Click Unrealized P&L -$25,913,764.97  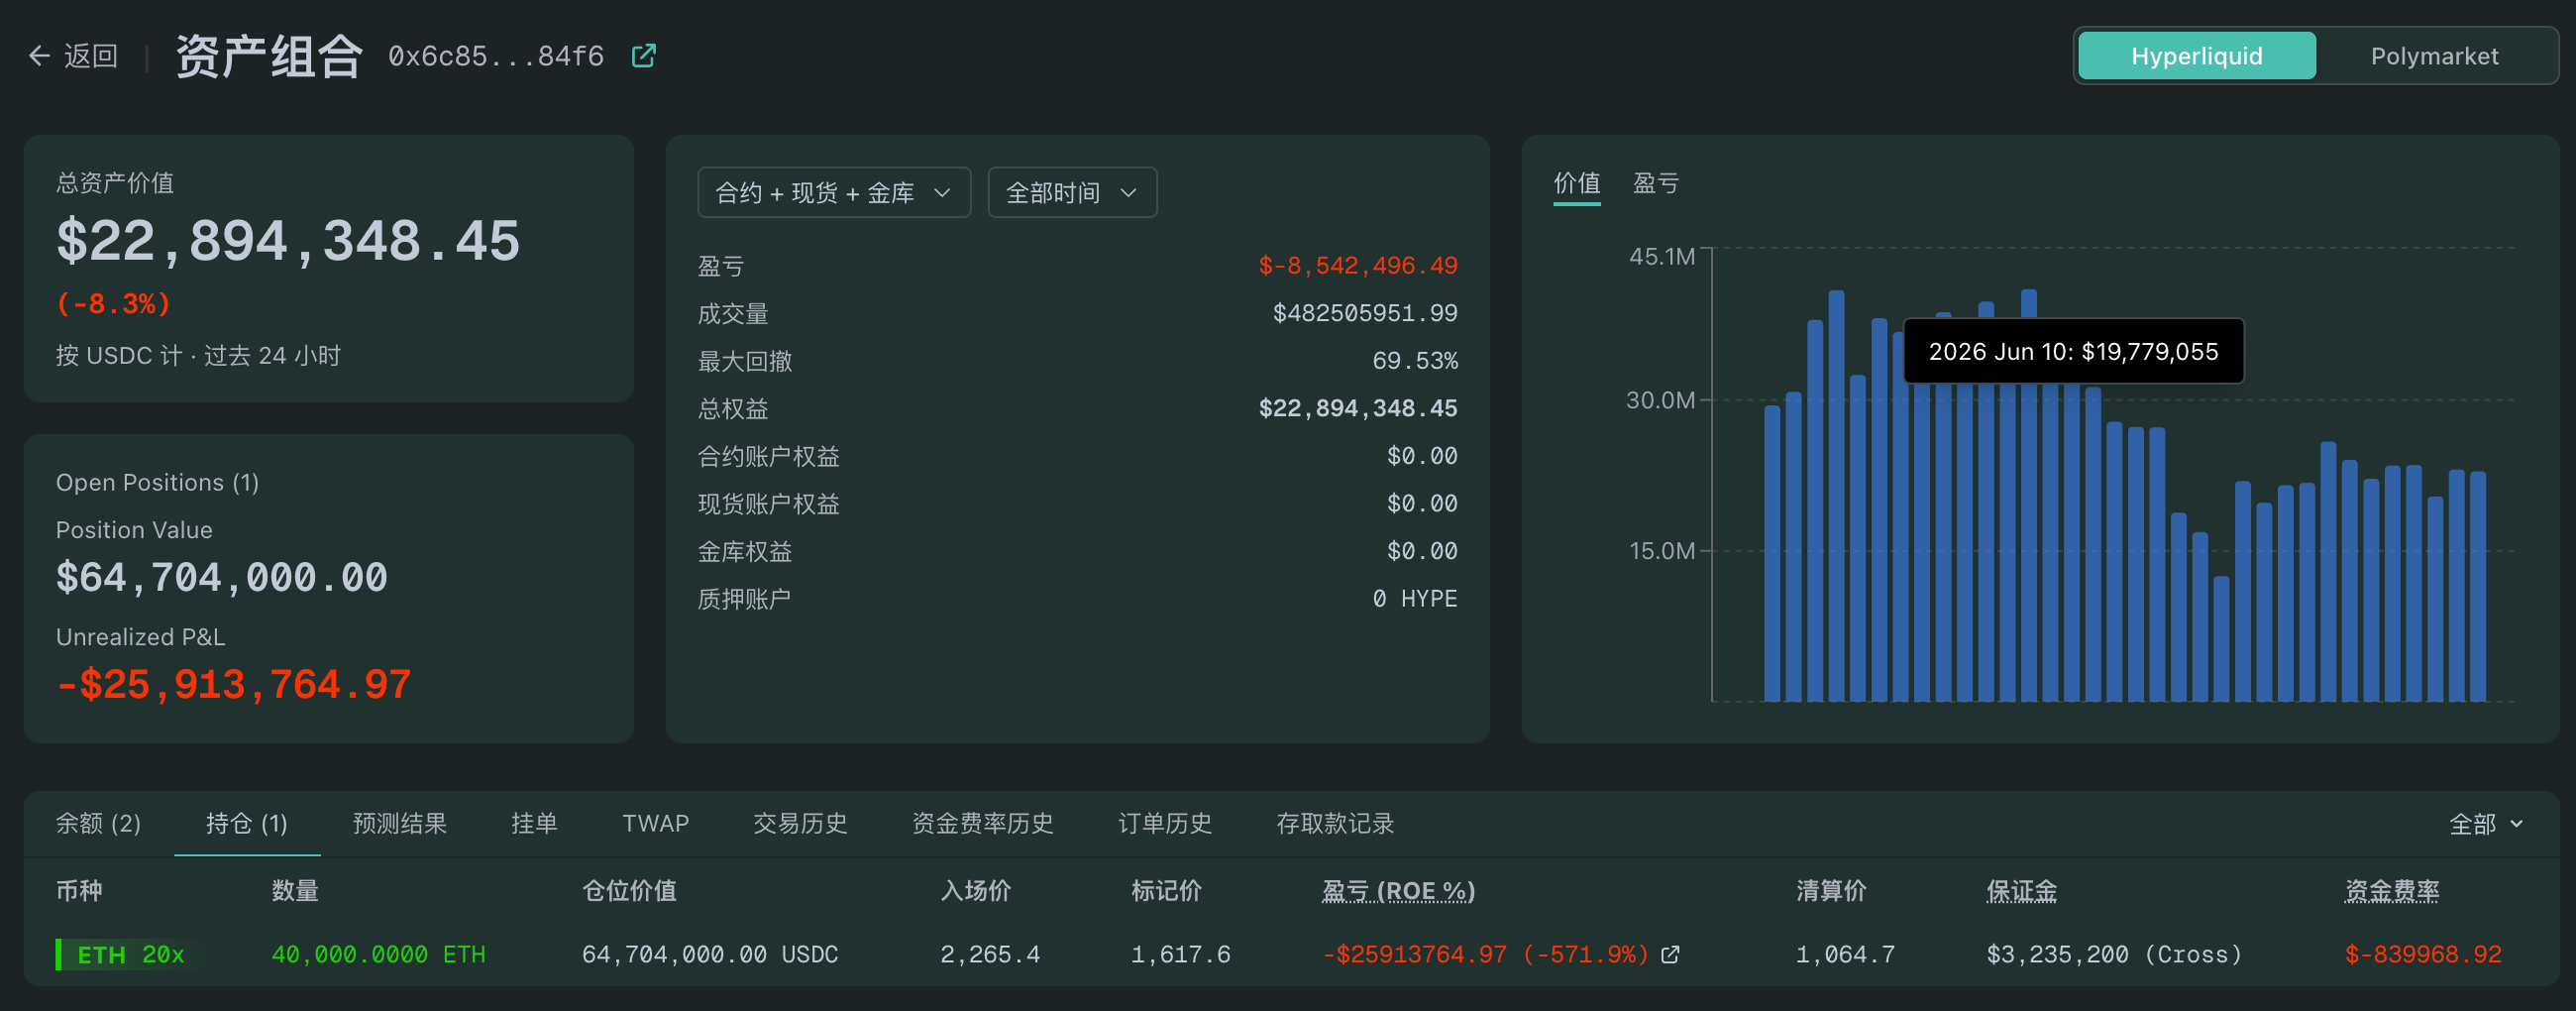(234, 685)
